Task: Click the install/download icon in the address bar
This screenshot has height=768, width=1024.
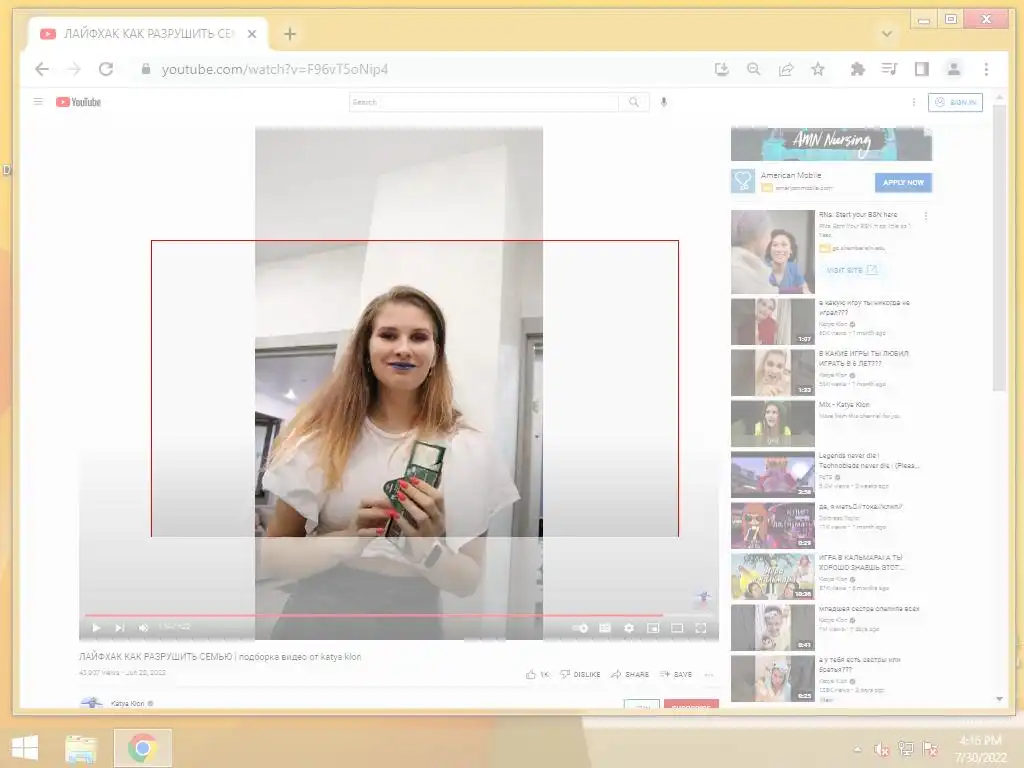Action: tap(722, 69)
